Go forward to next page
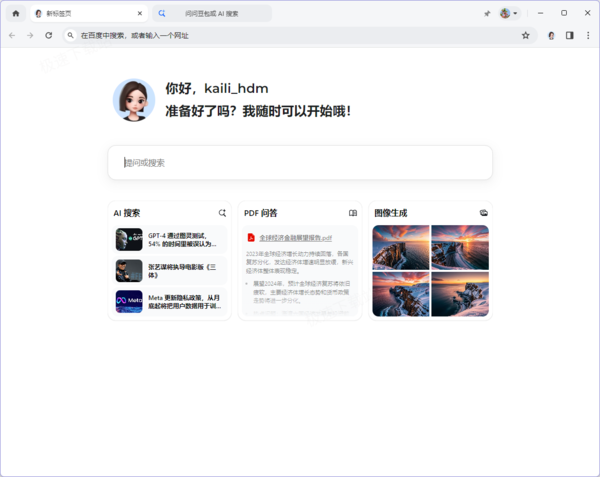The width and height of the screenshot is (600, 477). click(30, 36)
